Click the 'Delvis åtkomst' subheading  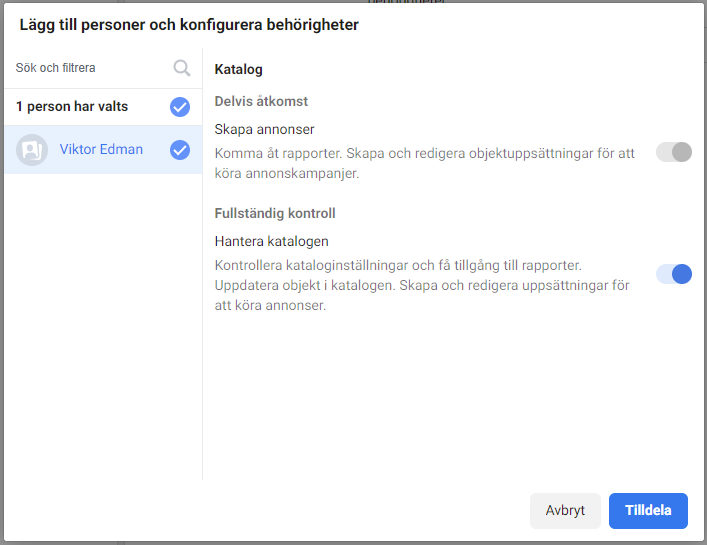pos(261,101)
